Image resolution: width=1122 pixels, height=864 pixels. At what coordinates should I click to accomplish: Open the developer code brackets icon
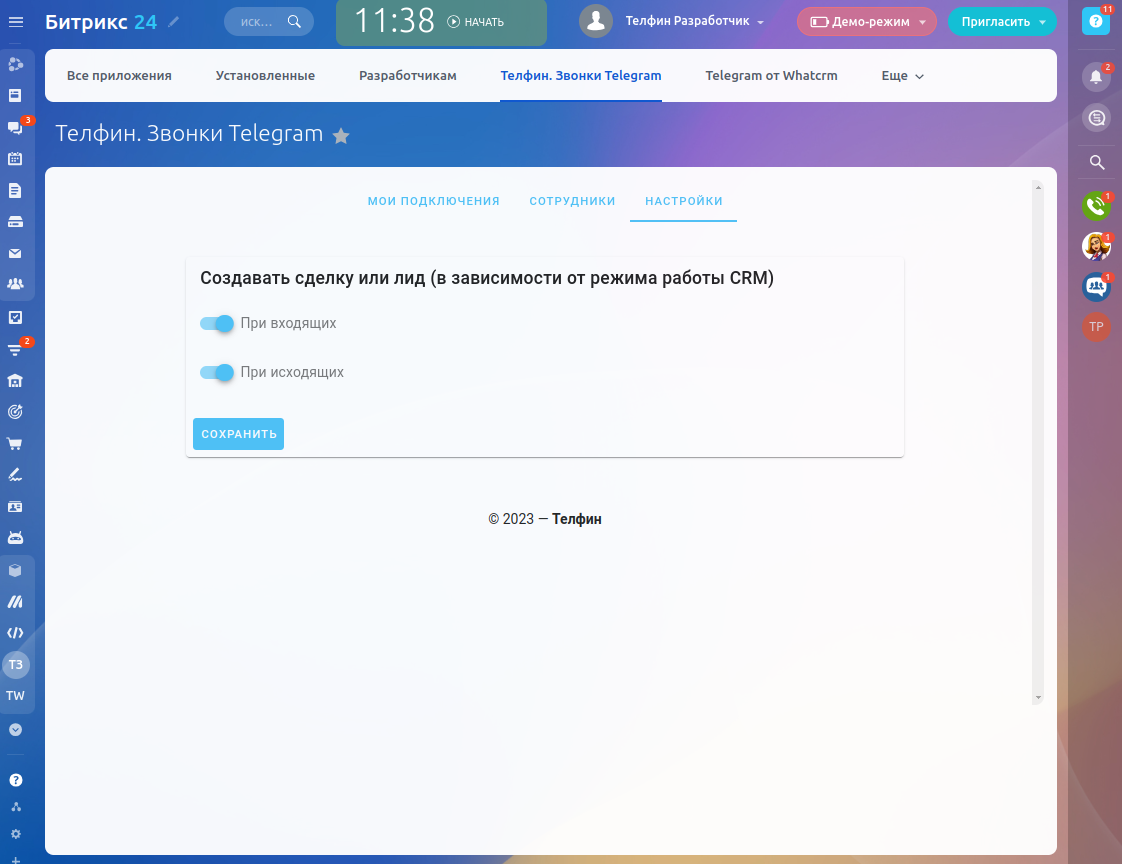coord(15,633)
